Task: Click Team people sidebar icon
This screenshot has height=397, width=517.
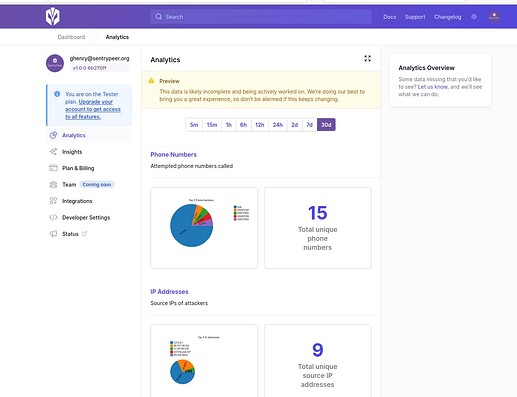Action: pyautogui.click(x=53, y=184)
